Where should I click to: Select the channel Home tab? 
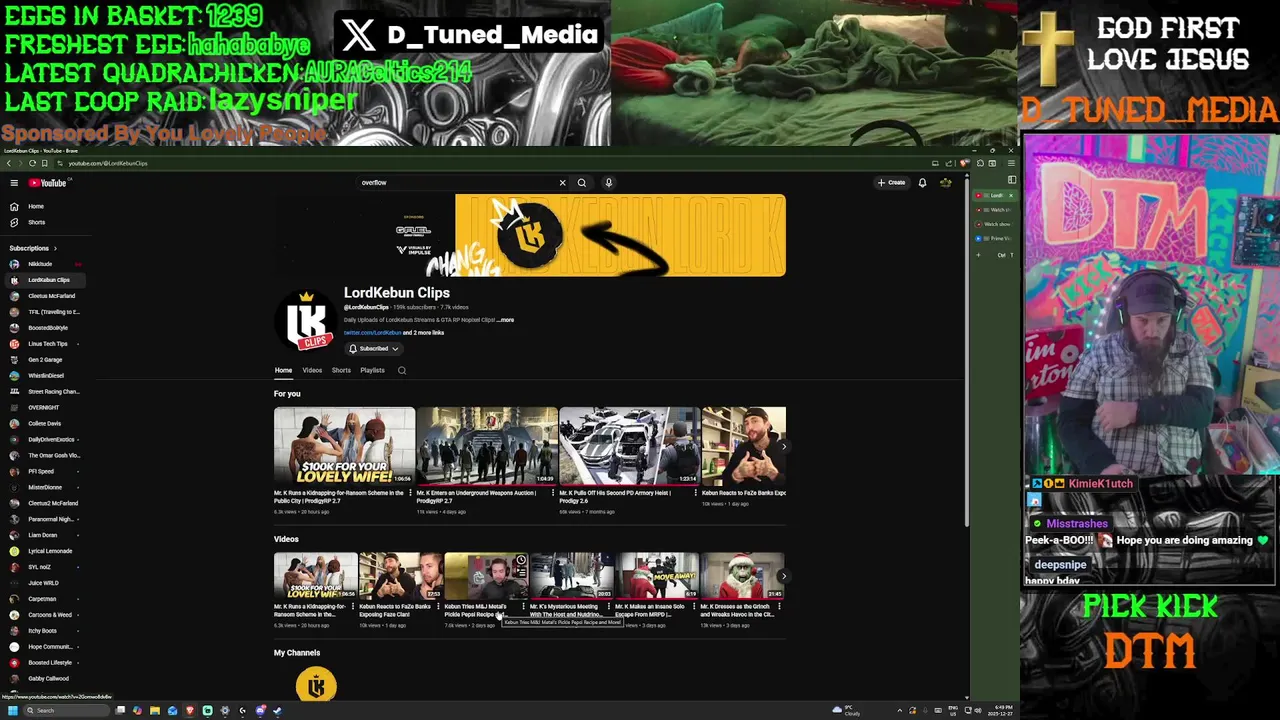click(x=283, y=370)
